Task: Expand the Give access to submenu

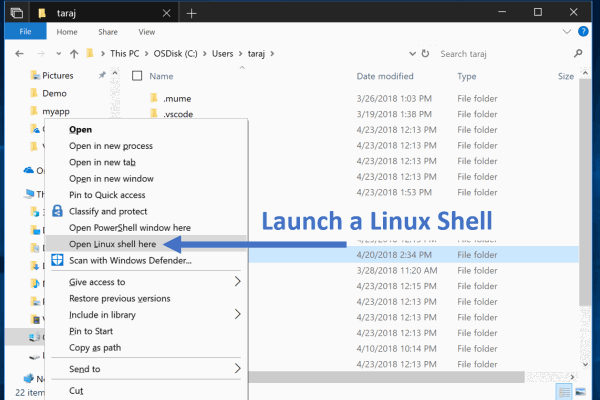Action: coord(237,282)
